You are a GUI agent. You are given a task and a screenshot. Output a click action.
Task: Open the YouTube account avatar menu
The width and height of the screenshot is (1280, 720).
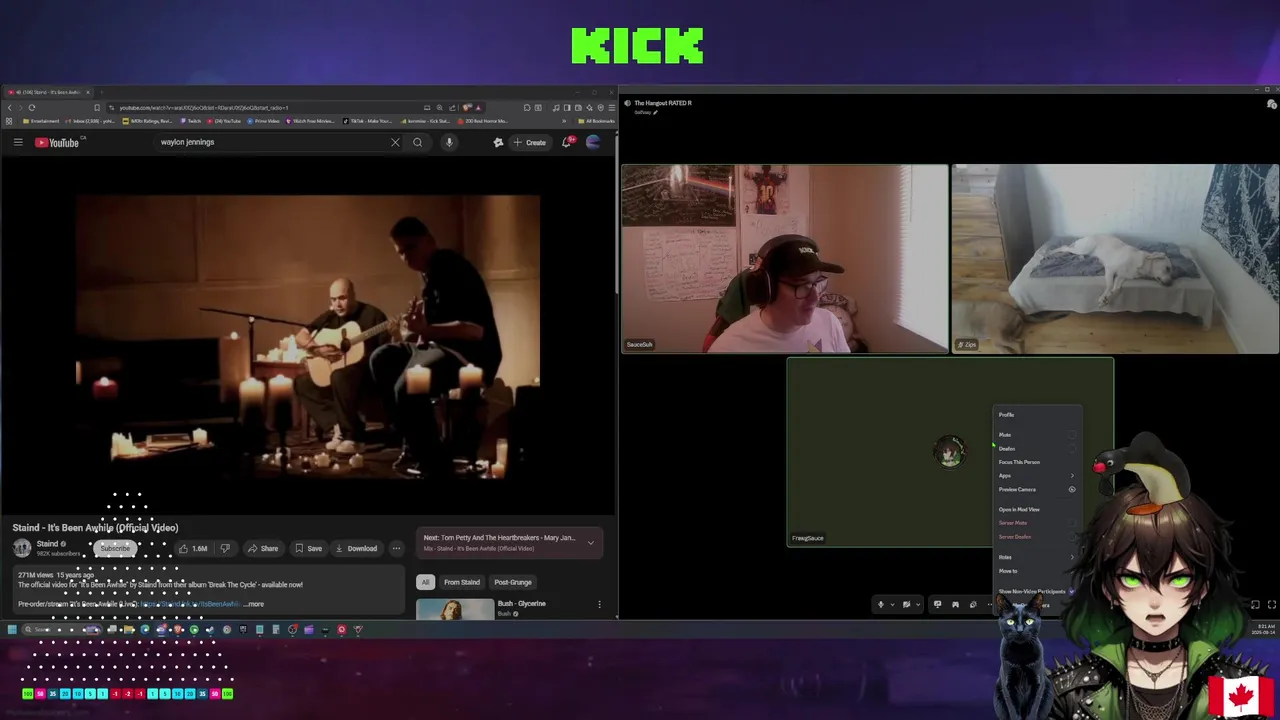coord(593,142)
